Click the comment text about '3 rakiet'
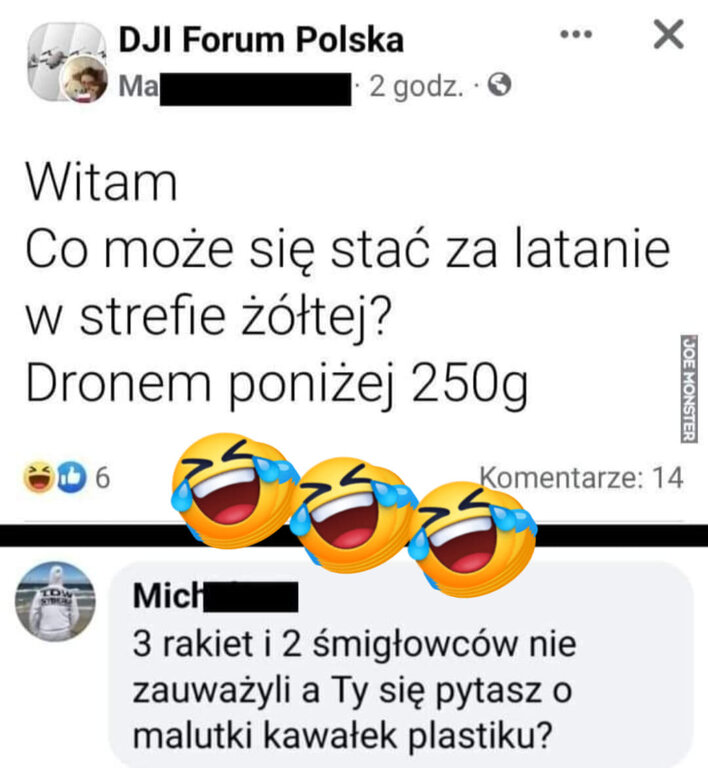Image resolution: width=708 pixels, height=768 pixels. tap(354, 690)
